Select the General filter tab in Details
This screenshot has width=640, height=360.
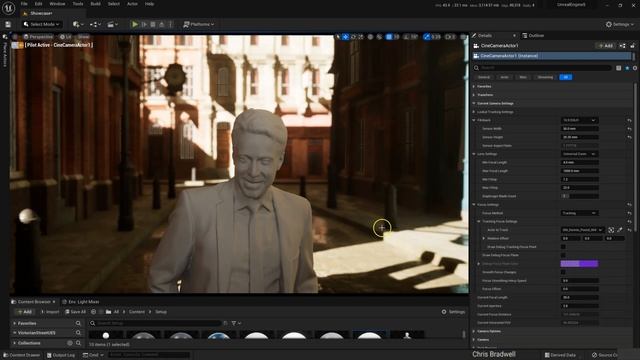[x=484, y=77]
